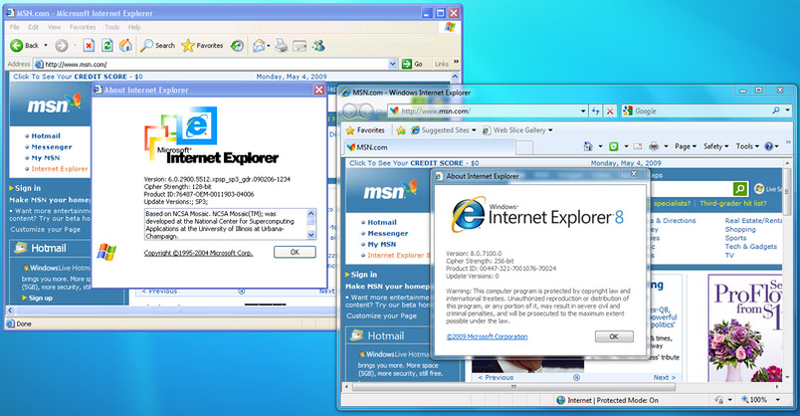Click into the IE6 address field showing msn.com
The image size is (800, 416).
211,64
